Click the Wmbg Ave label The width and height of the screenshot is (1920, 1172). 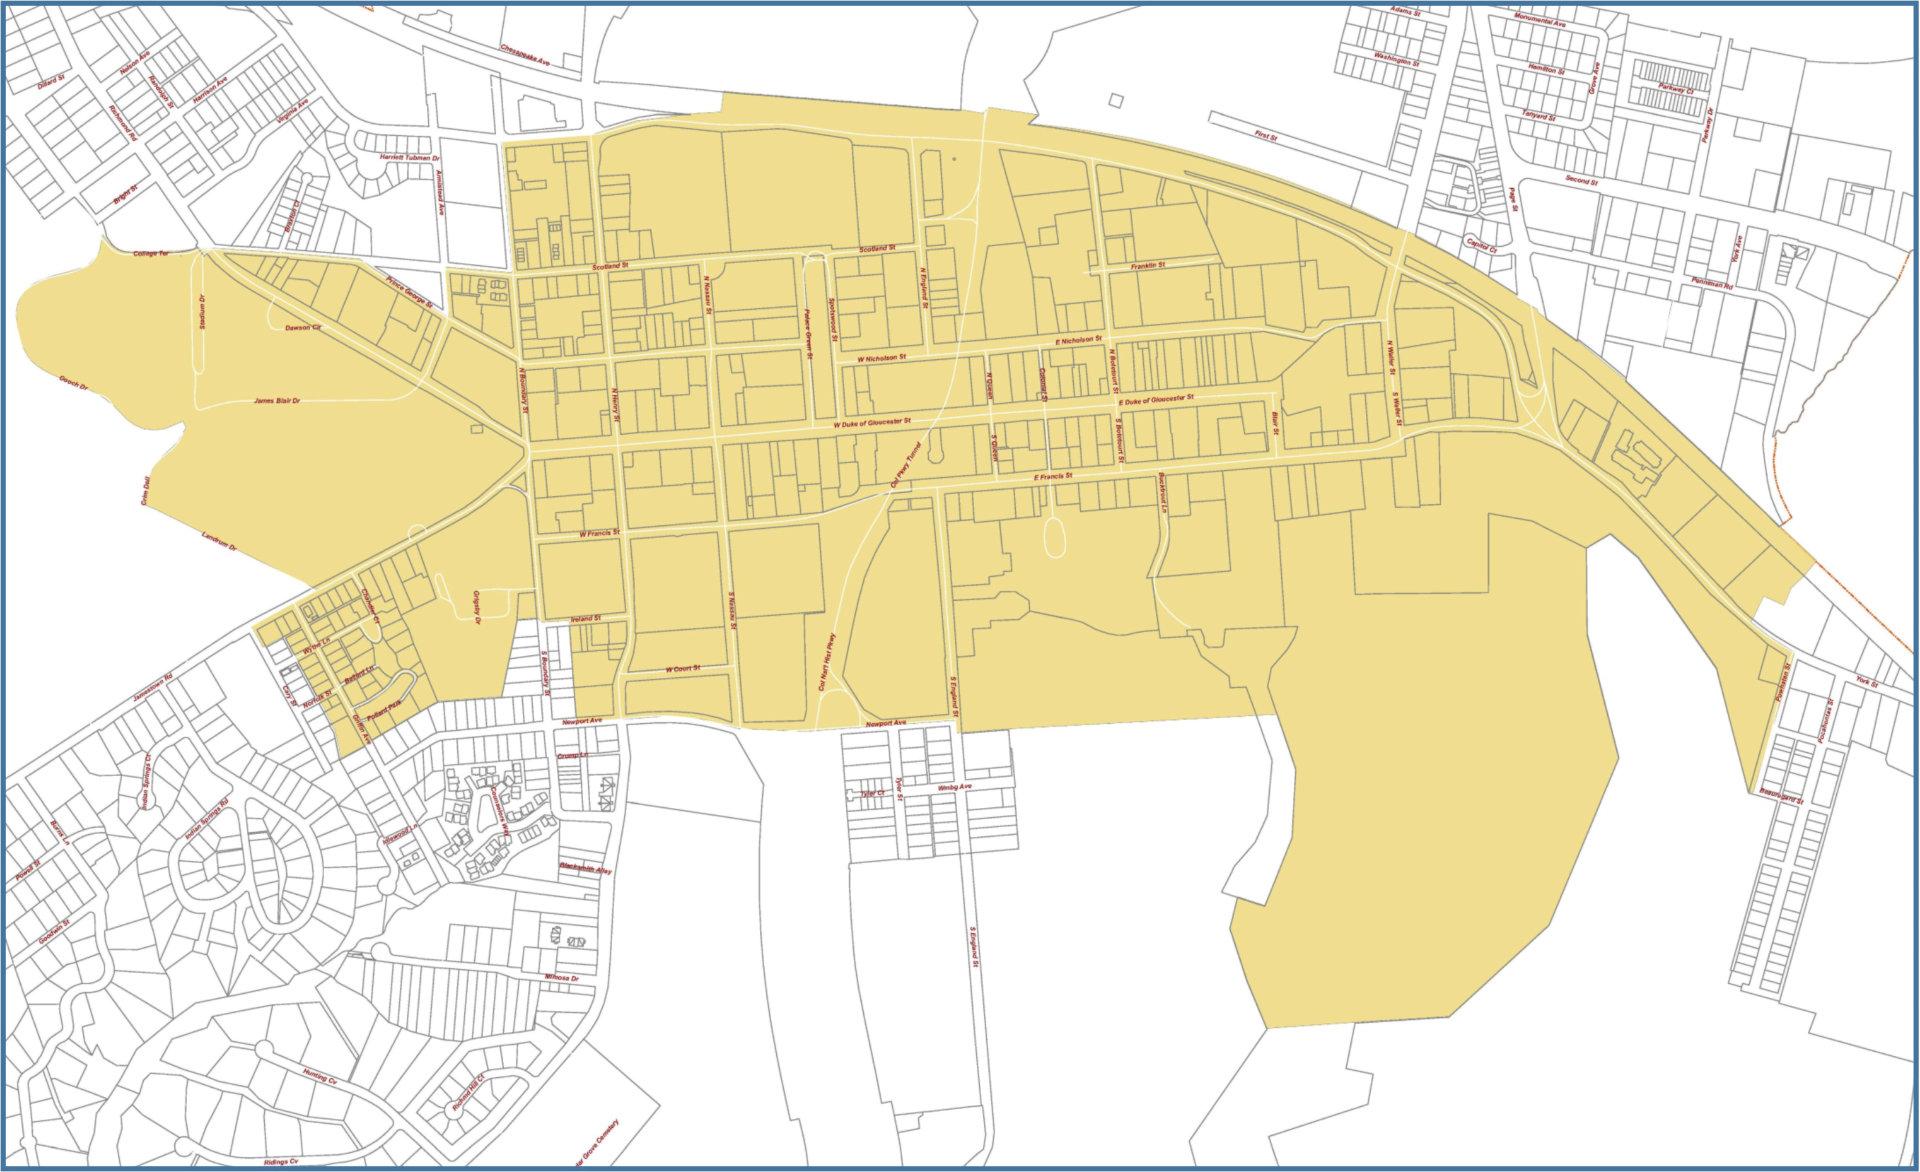(955, 789)
